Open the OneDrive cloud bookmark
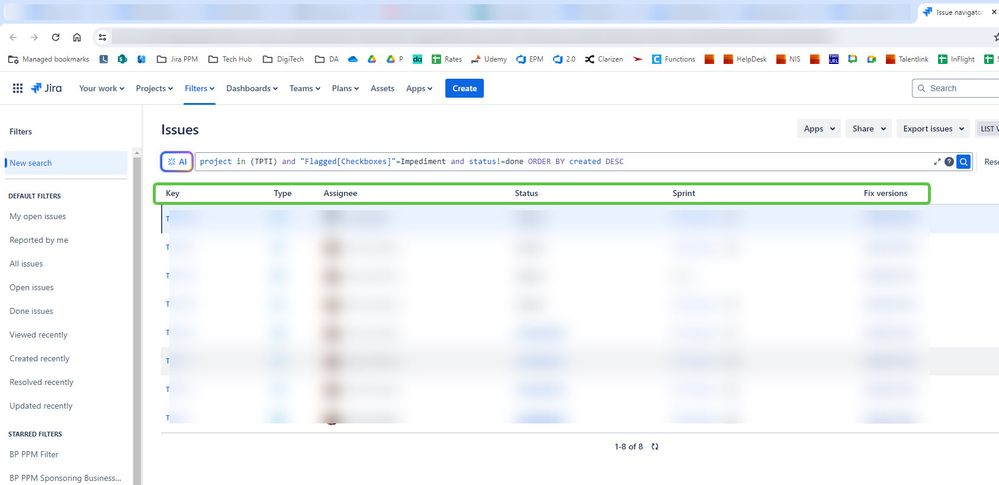Viewport: 999px width, 485px height. [353, 59]
